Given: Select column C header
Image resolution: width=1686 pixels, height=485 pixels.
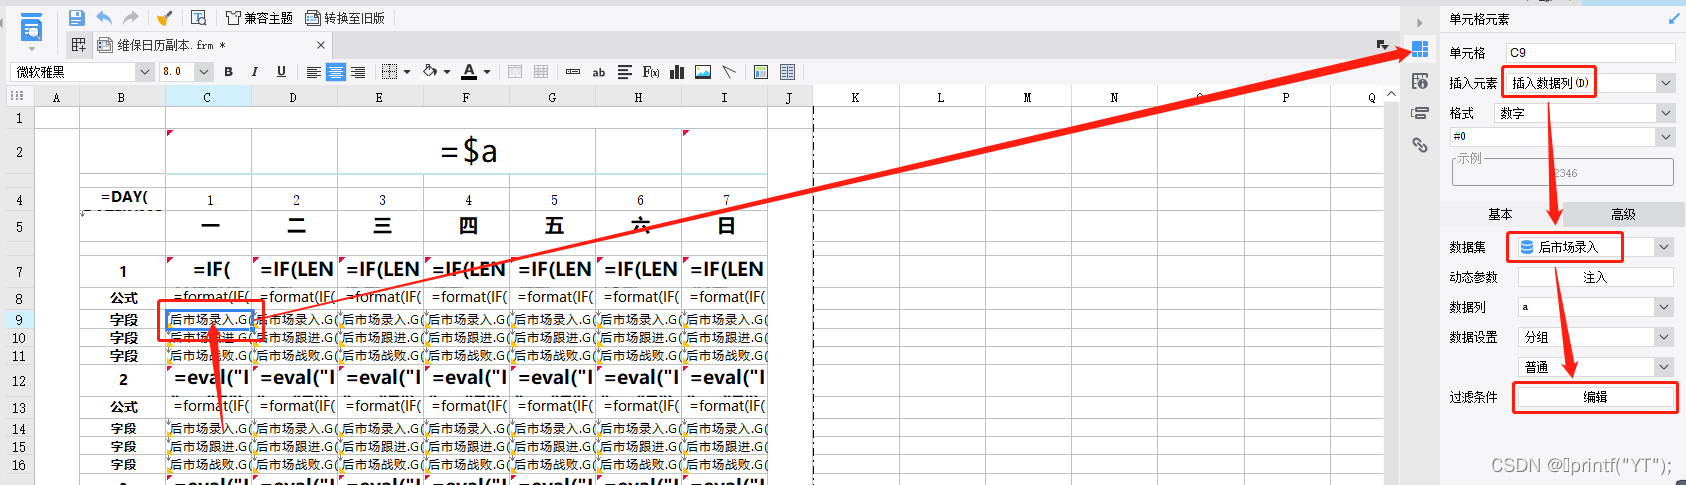Looking at the screenshot, I should click(207, 97).
